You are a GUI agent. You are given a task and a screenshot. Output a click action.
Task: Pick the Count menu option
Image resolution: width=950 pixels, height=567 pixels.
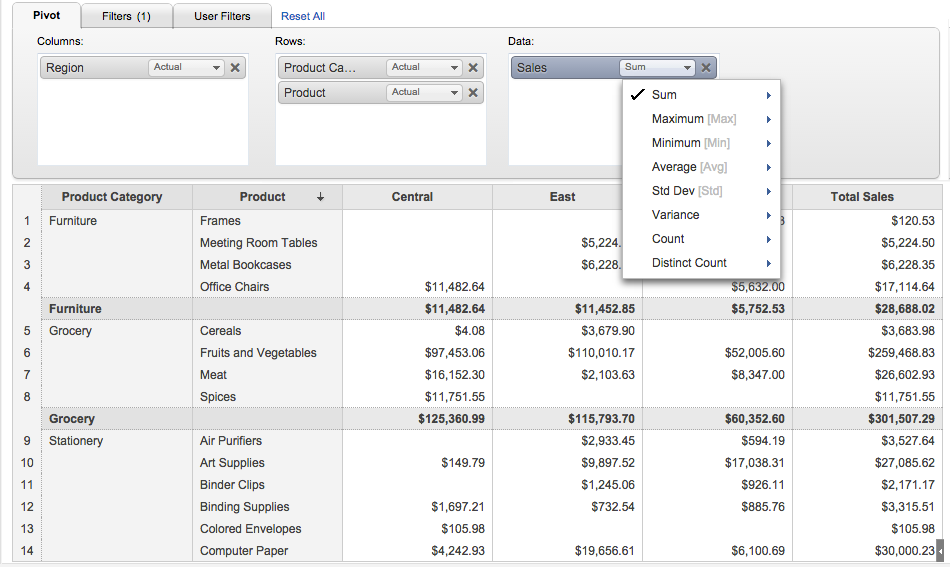668,239
